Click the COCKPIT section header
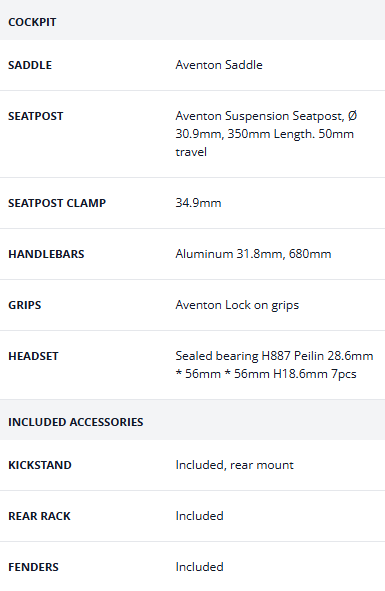Screen dimensions: 385x591 pyautogui.click(x=32, y=22)
